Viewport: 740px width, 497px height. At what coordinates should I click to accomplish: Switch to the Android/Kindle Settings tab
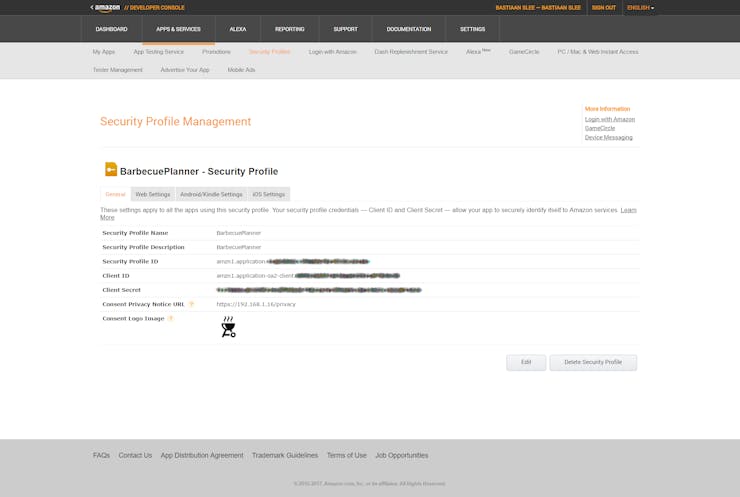click(211, 194)
